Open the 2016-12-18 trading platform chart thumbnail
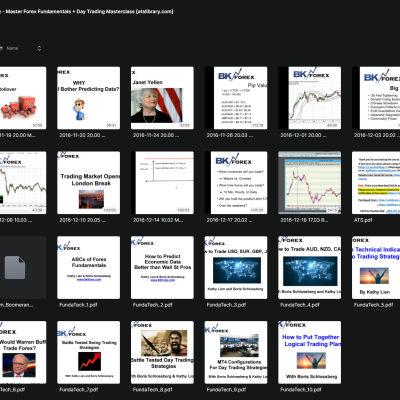Image resolution: width=400 pixels, height=400 pixels. tap(310, 183)
